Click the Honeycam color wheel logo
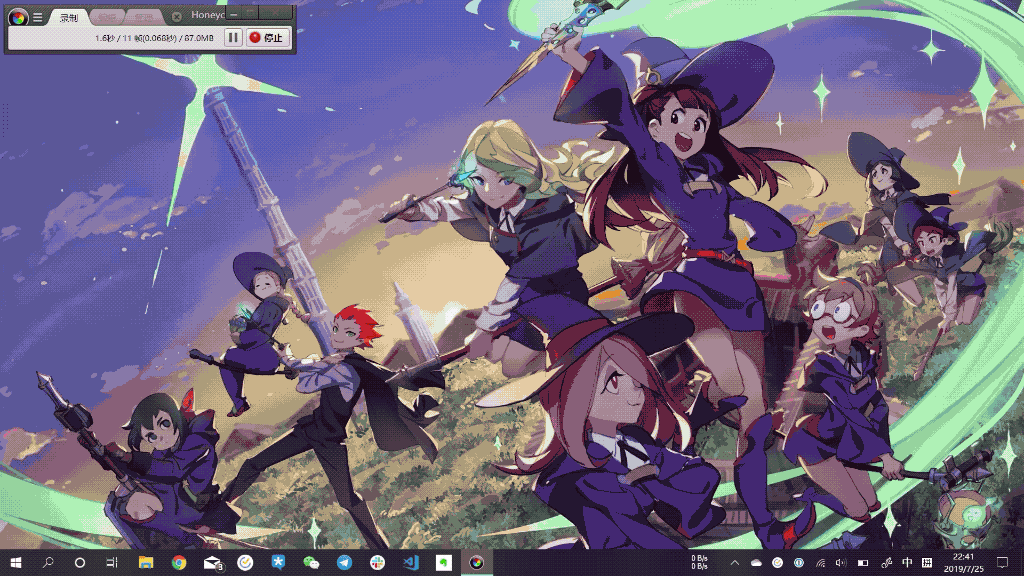This screenshot has height=576, width=1024. point(18,18)
